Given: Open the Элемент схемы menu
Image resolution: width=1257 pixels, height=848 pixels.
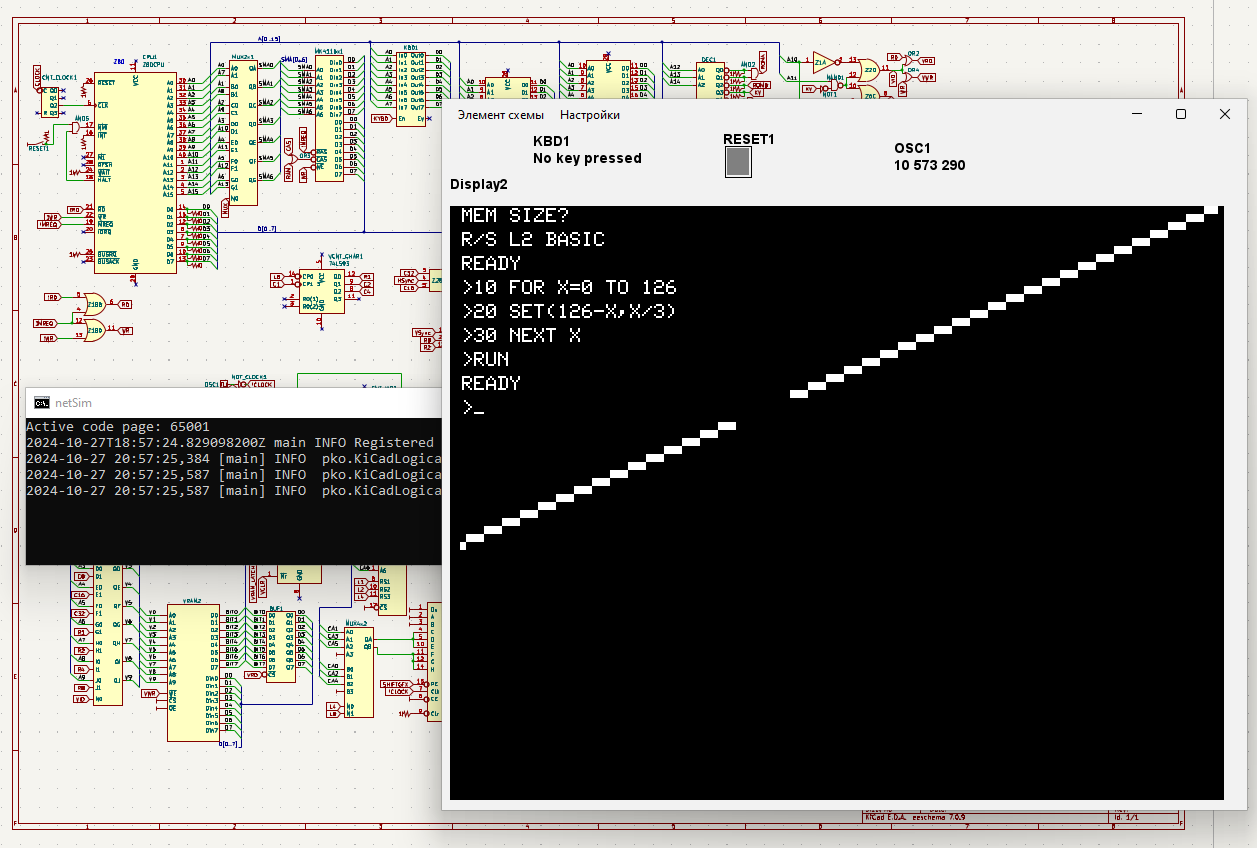Looking at the screenshot, I should [x=501, y=115].
